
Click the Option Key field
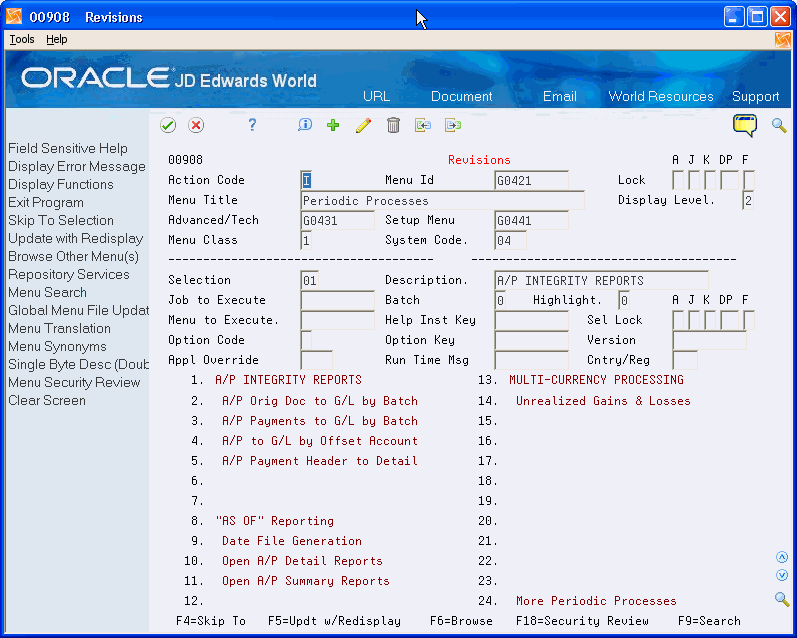tap(531, 340)
